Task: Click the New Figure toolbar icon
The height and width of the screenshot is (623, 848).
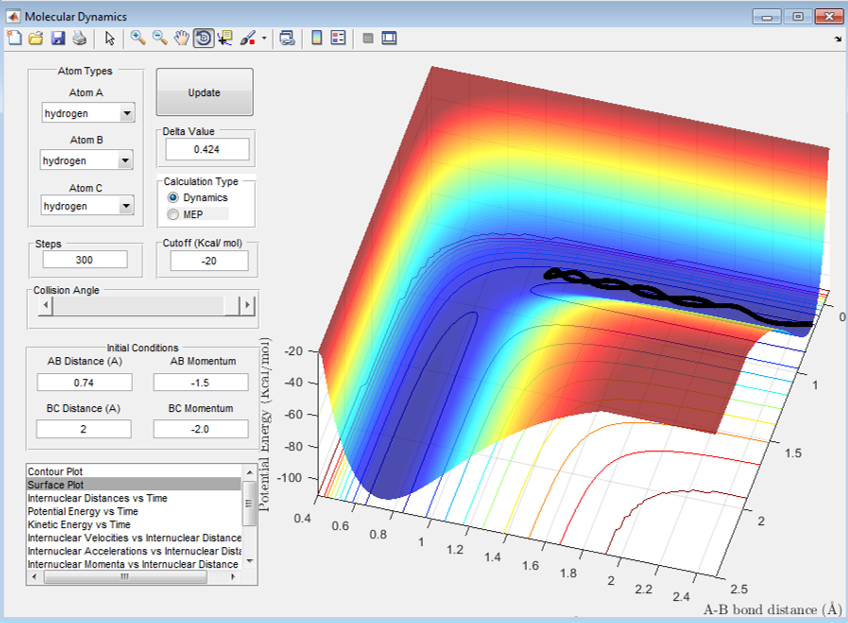Action: tap(14, 38)
